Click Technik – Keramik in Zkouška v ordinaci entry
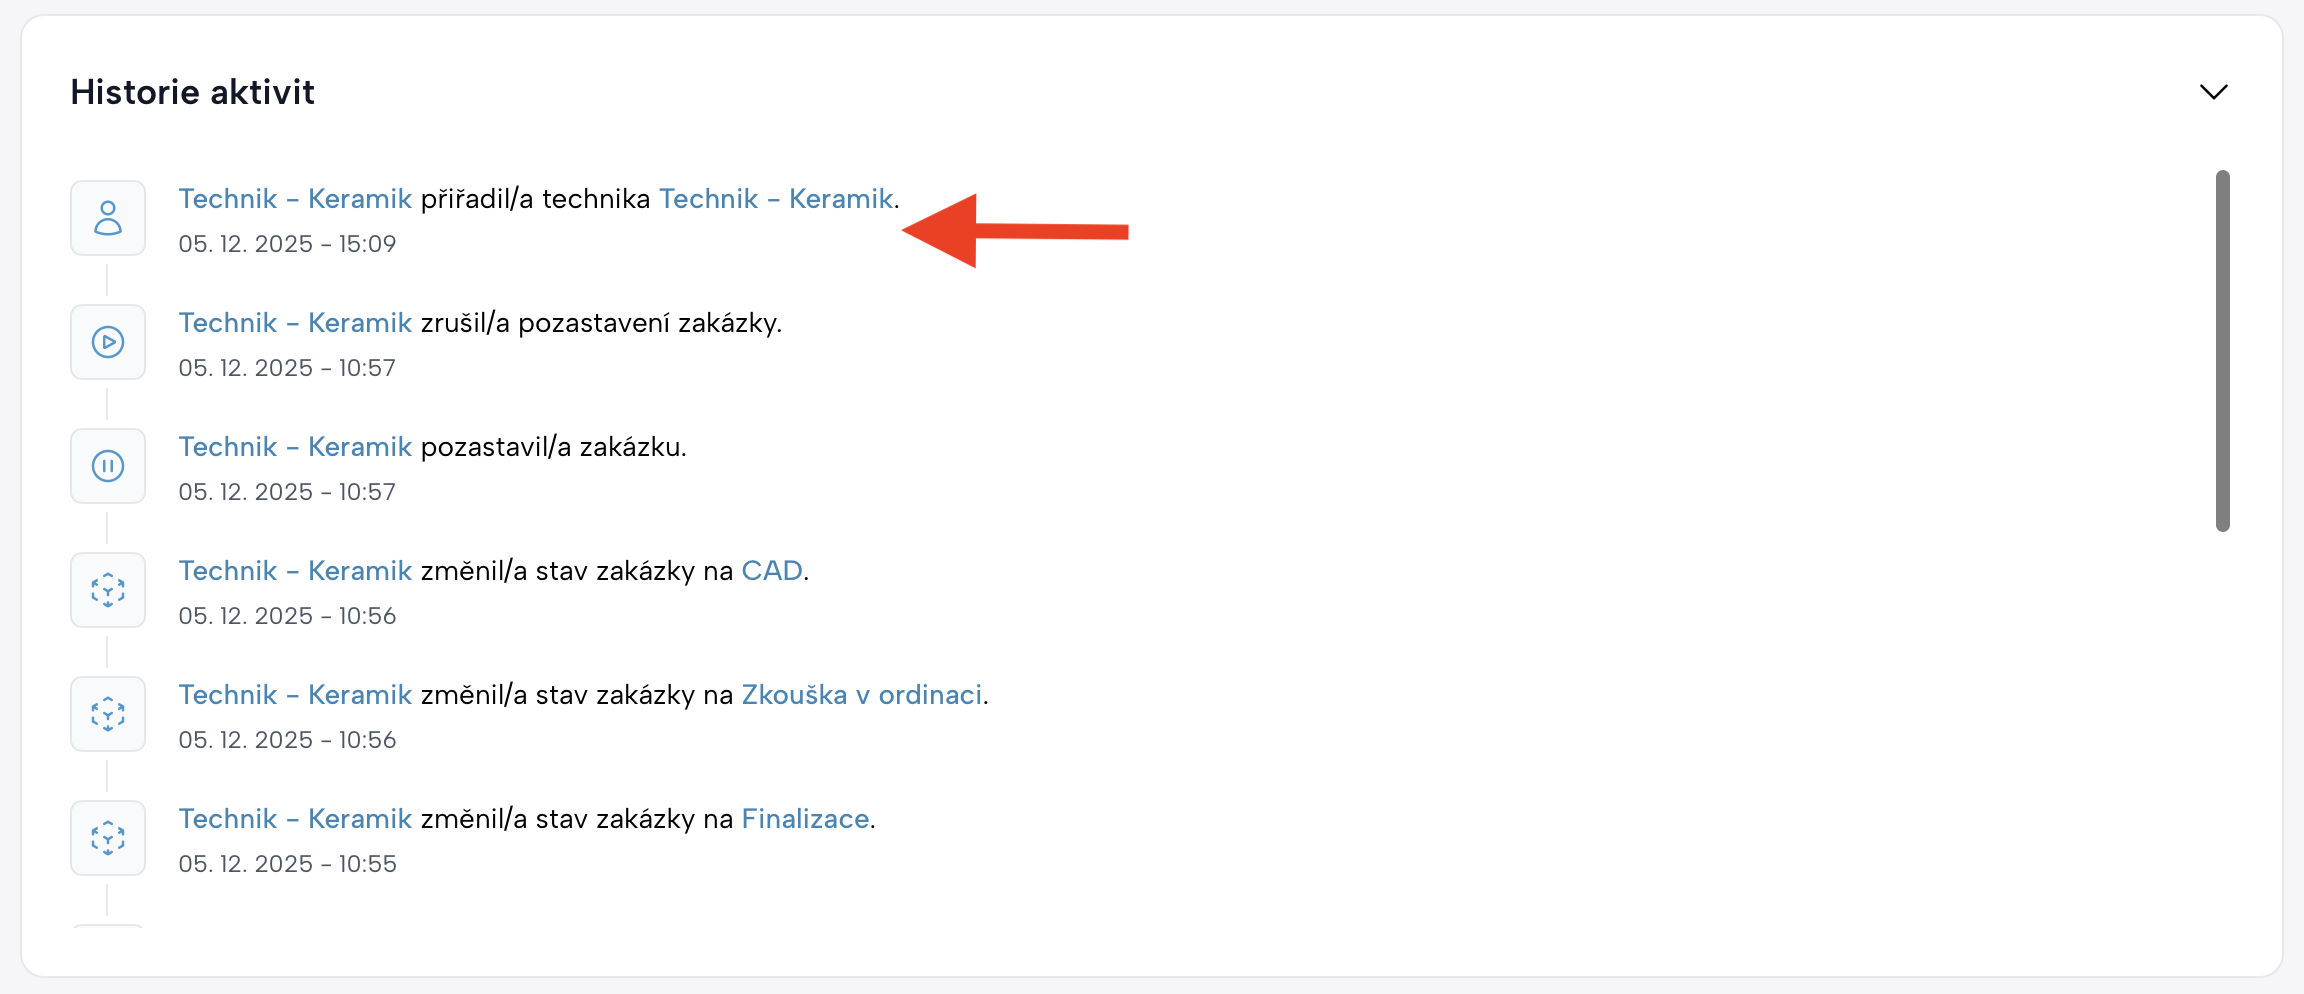 (x=295, y=695)
